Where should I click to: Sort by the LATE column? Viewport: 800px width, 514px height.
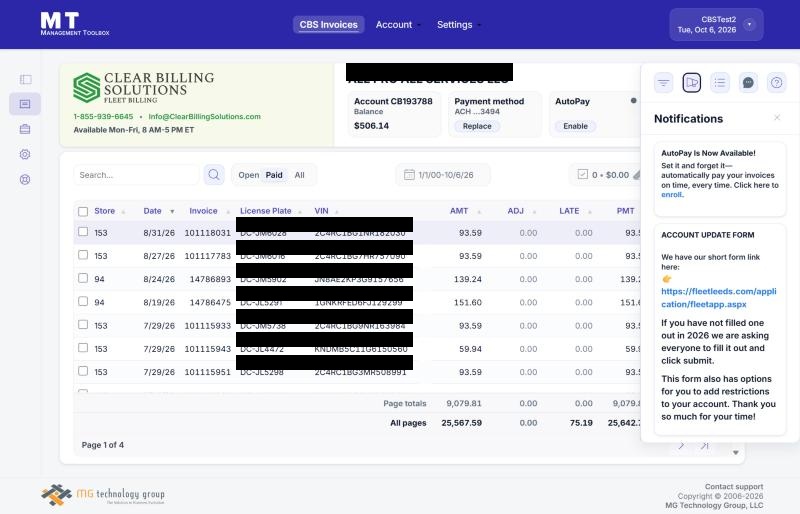pos(576,211)
